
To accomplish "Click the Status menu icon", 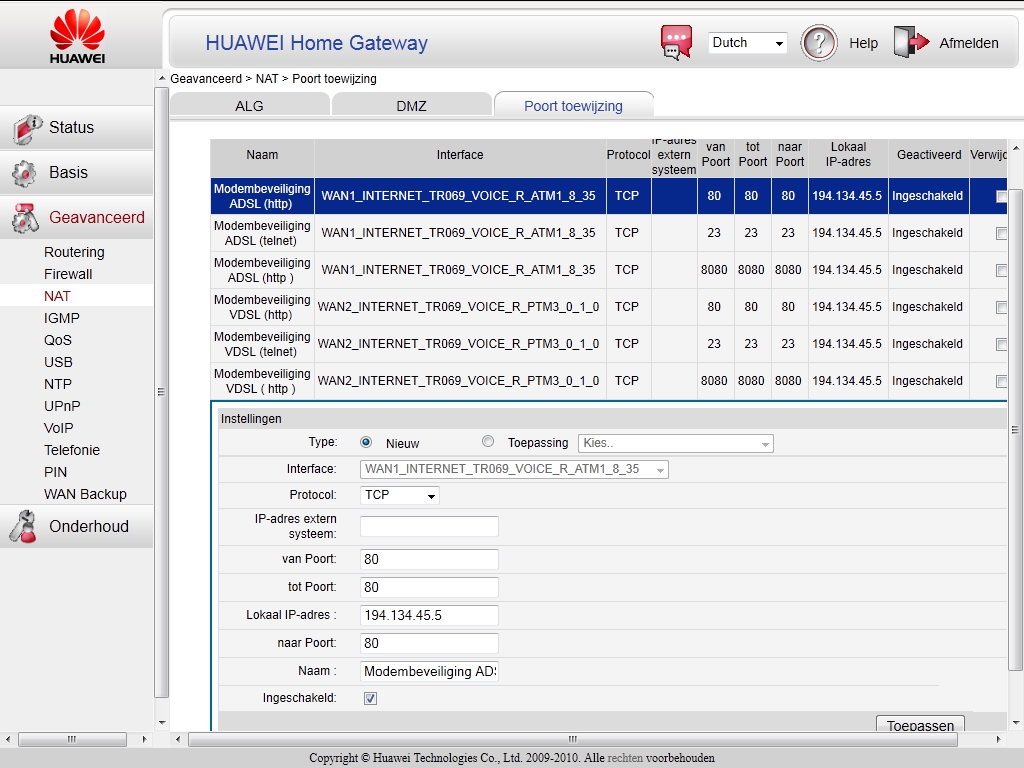I will click(x=27, y=128).
